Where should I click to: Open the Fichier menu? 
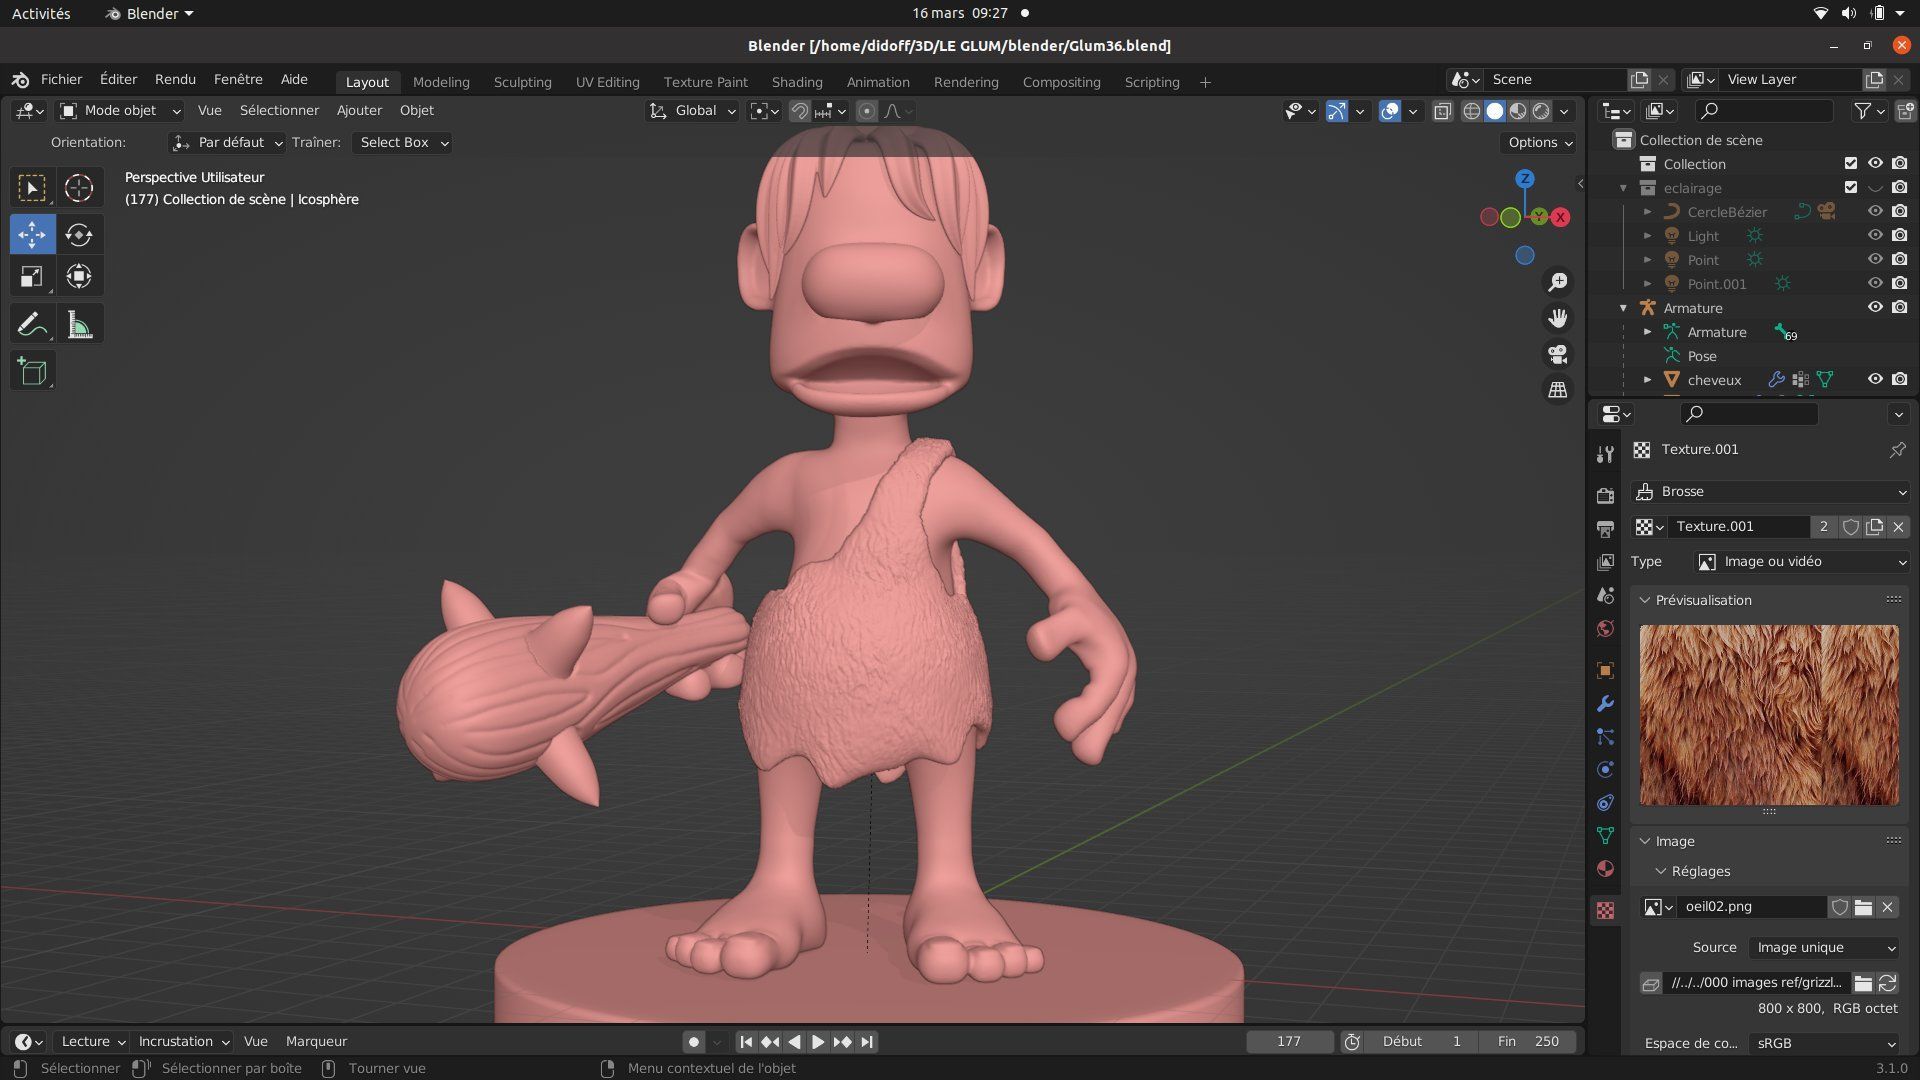(61, 79)
